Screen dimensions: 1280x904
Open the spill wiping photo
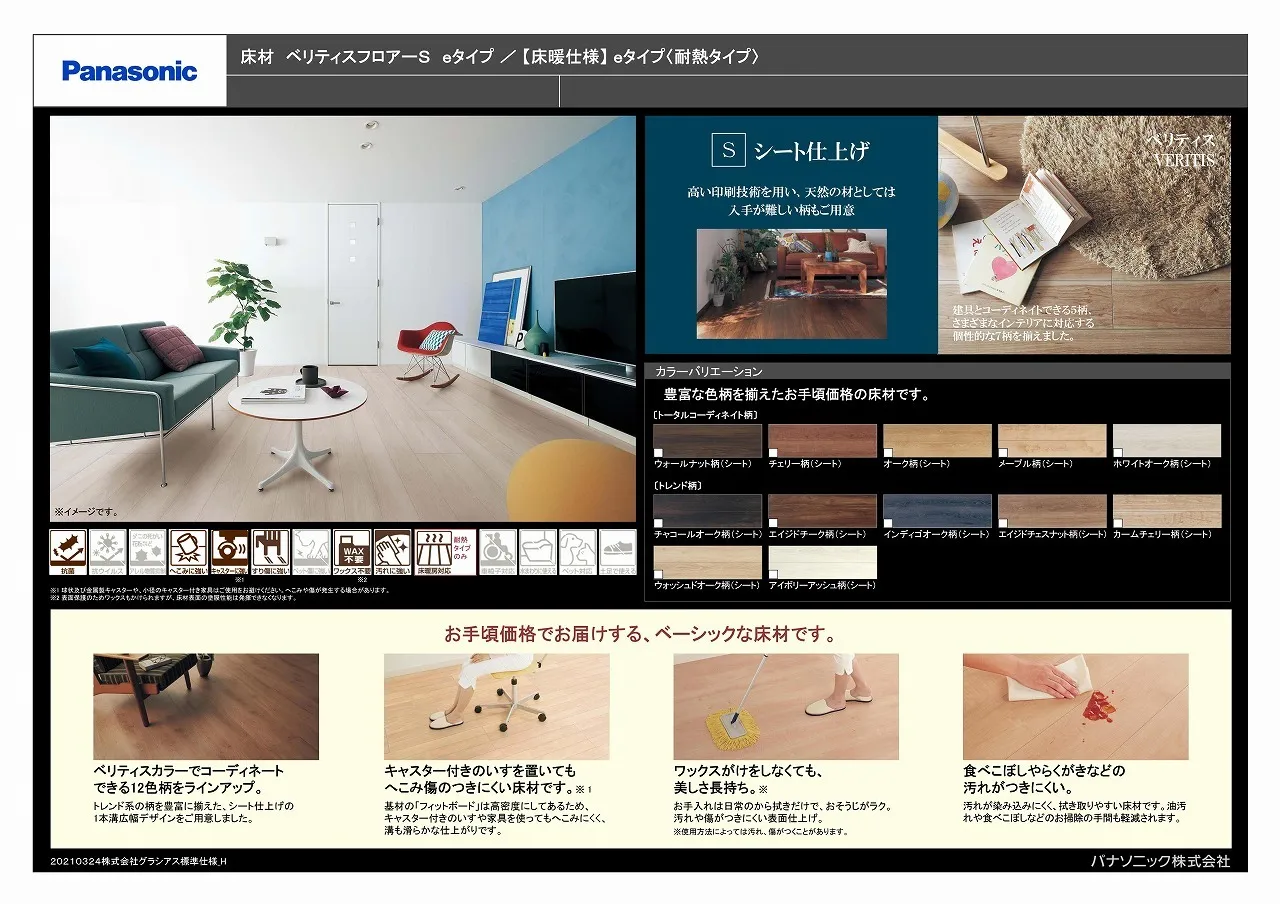pos(1075,707)
